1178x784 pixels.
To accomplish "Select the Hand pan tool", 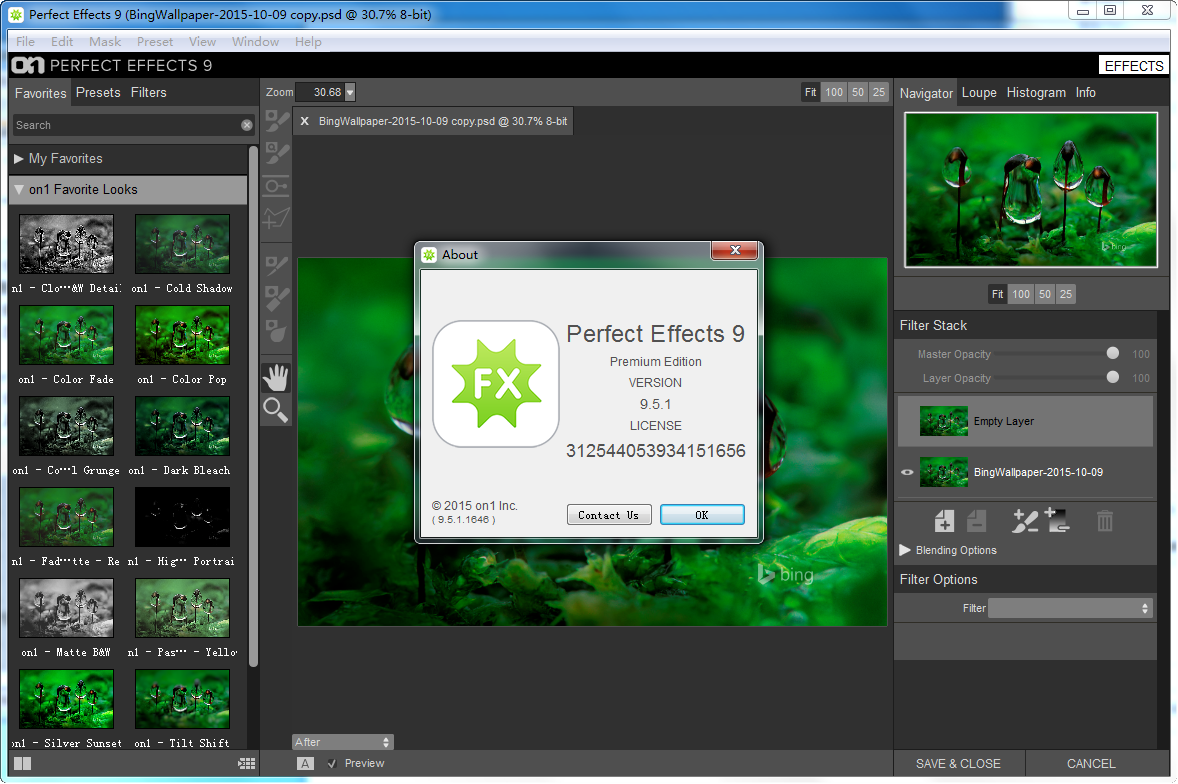I will tap(275, 378).
